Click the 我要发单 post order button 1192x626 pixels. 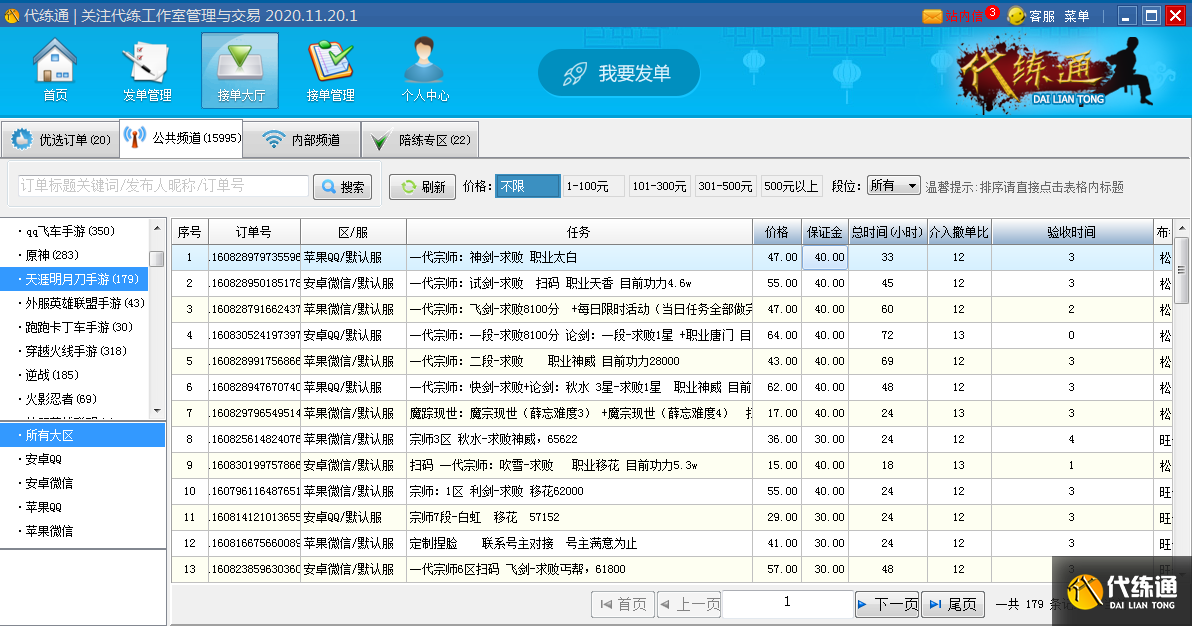tap(619, 72)
